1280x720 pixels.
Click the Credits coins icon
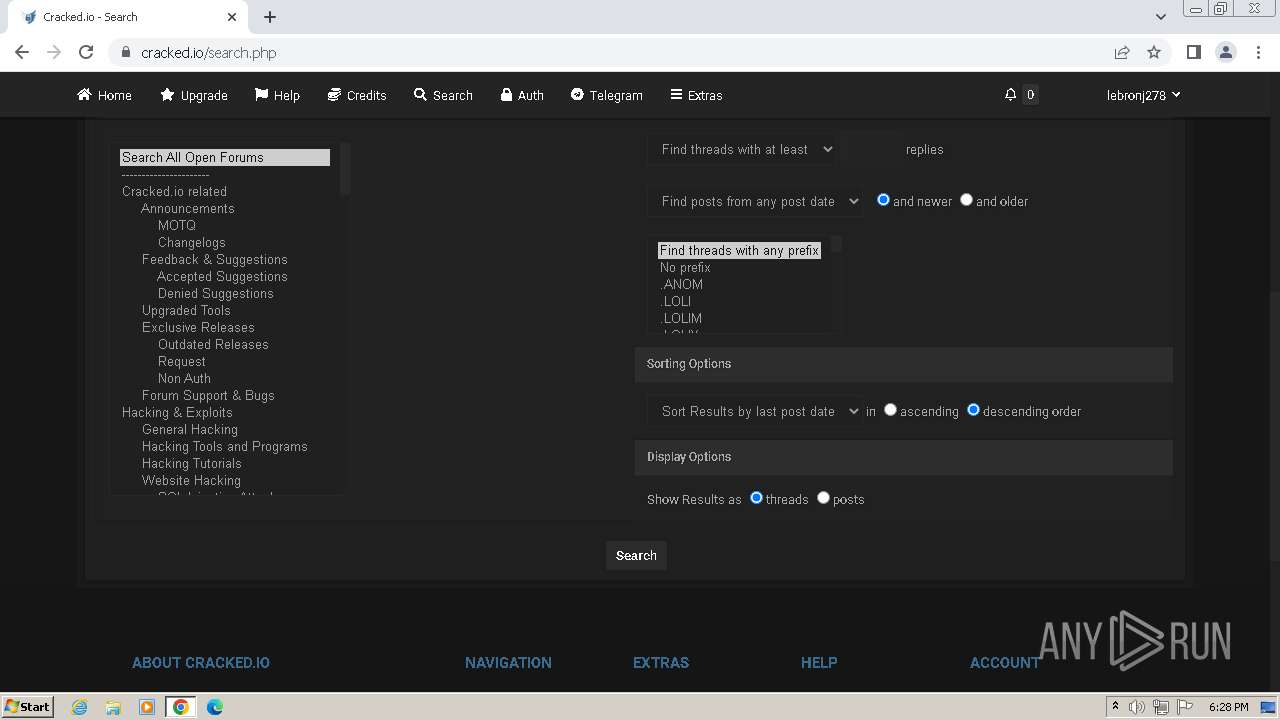tap(334, 95)
